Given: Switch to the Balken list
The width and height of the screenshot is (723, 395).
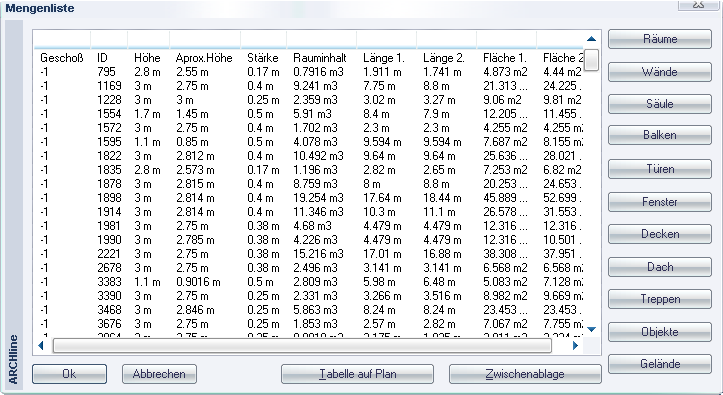Looking at the screenshot, I should coord(660,135).
